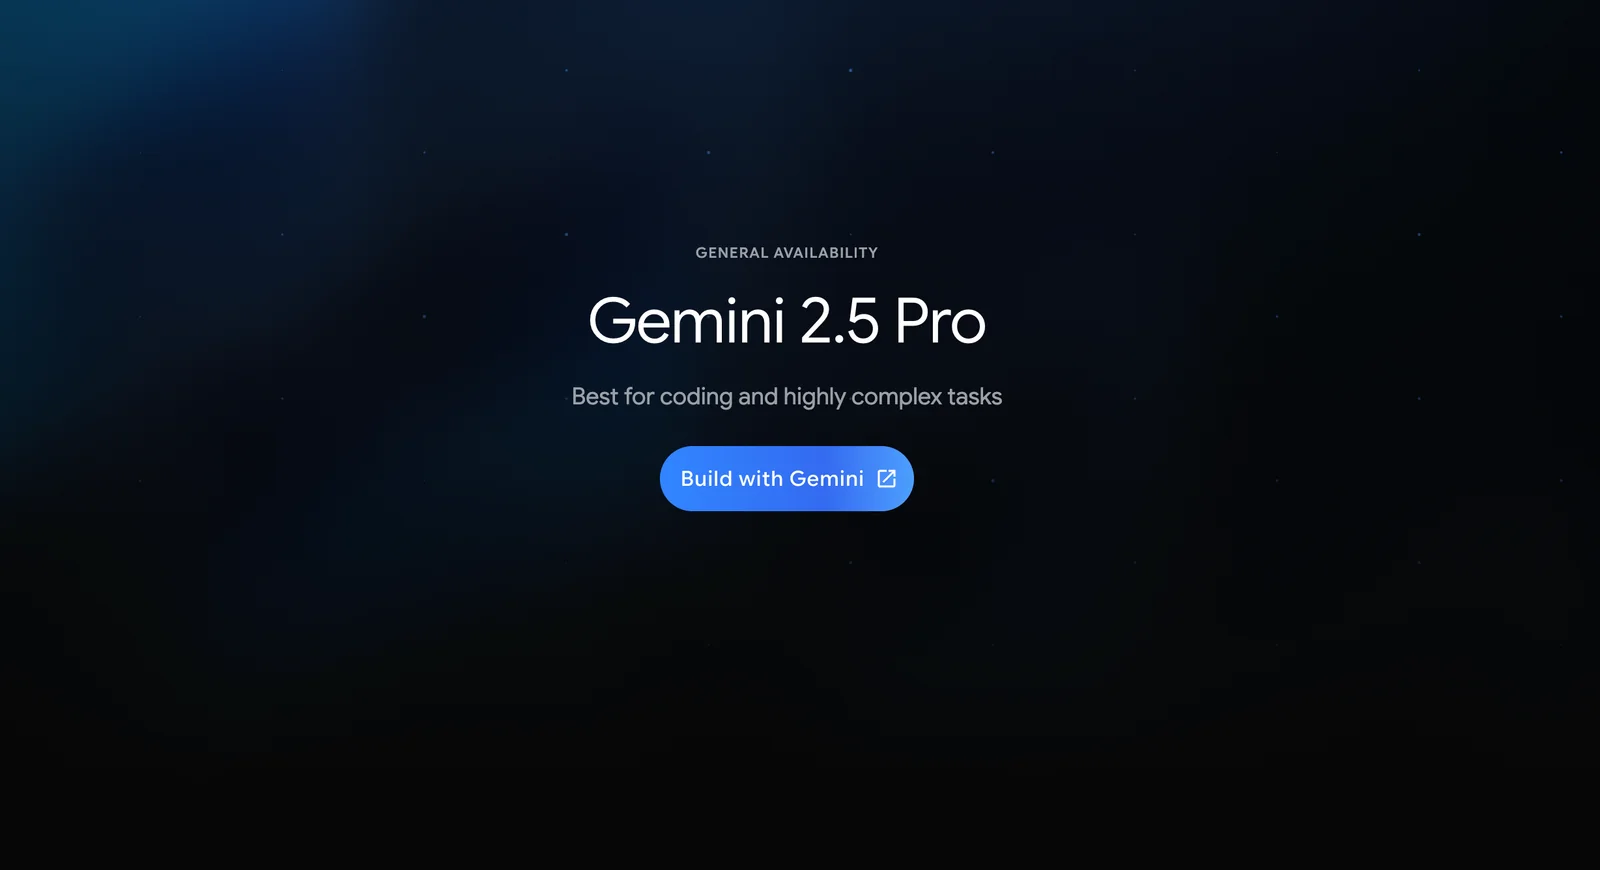Click the word 'Gemini' in the heading

pyautogui.click(x=686, y=321)
